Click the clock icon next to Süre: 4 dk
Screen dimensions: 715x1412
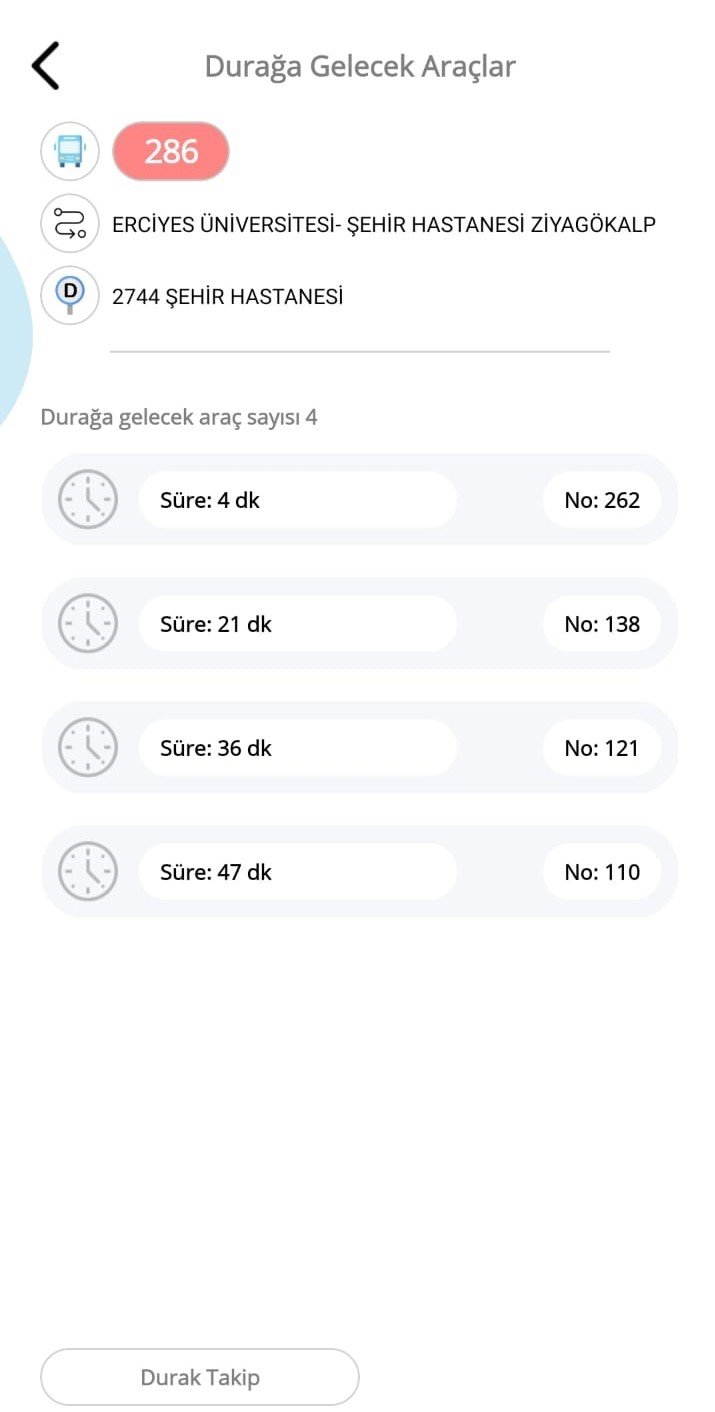pos(88,499)
